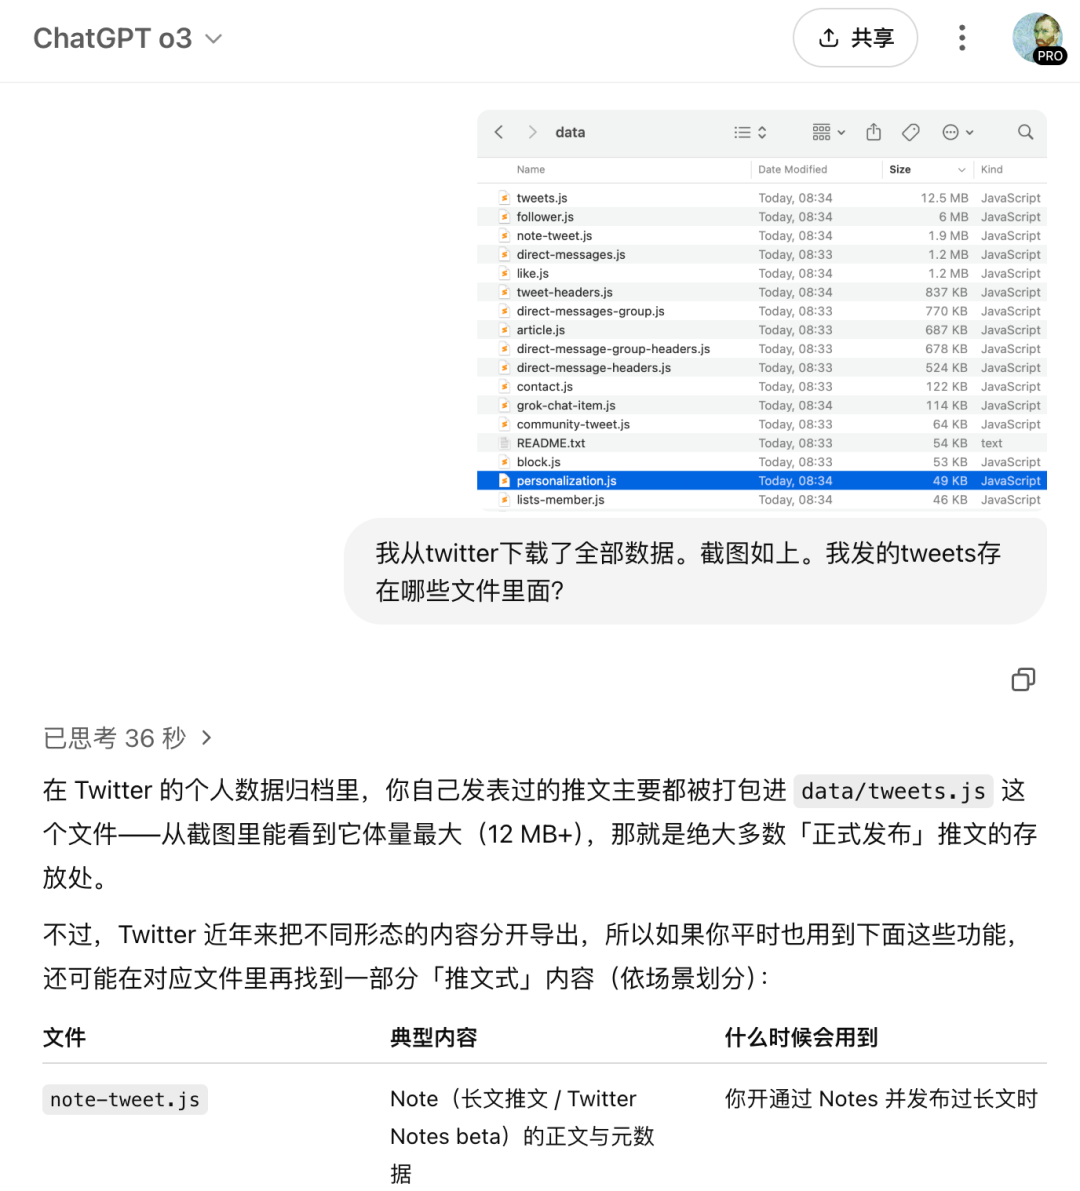Select the lists-member.js file
This screenshot has height=1191, width=1080.
tap(762, 500)
